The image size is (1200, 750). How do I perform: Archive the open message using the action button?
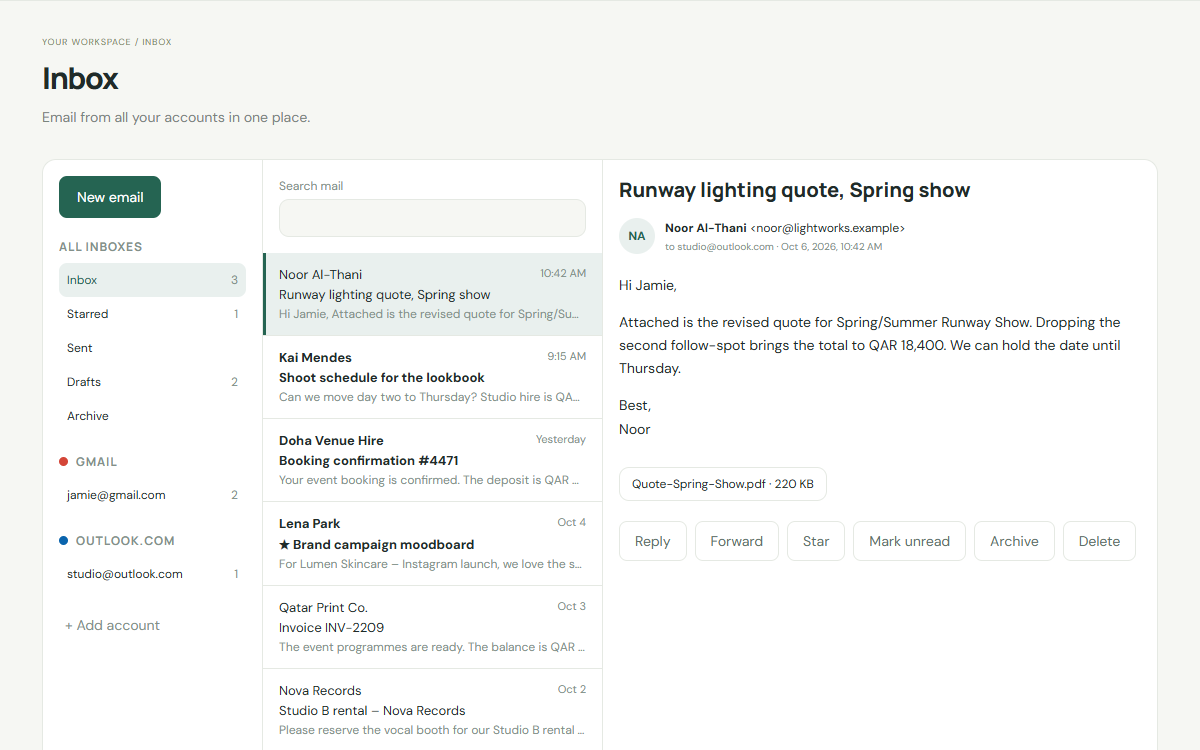click(1014, 541)
